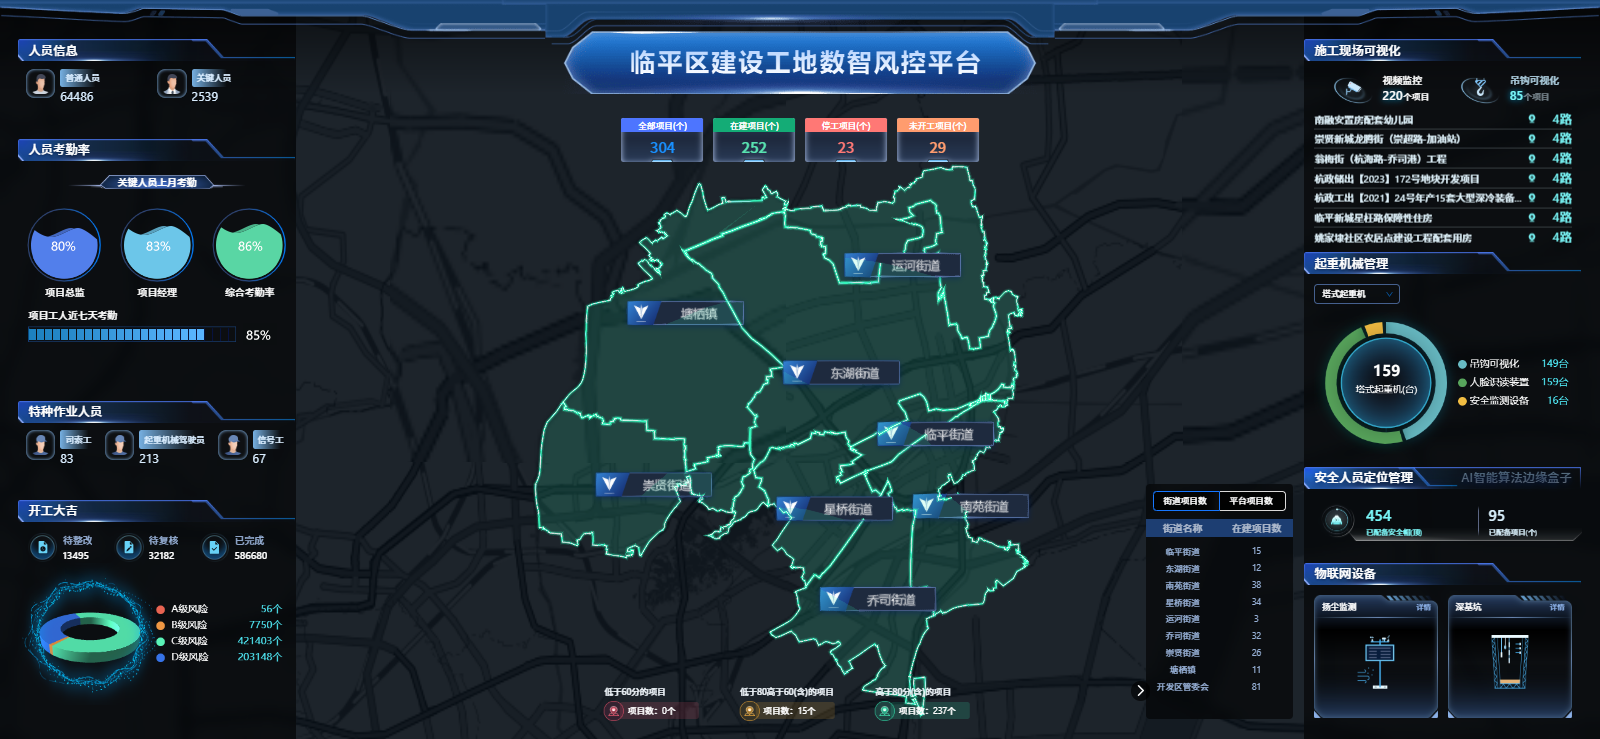Click the 南苑街道 map marker icon
Image resolution: width=1600 pixels, height=739 pixels.
(926, 506)
